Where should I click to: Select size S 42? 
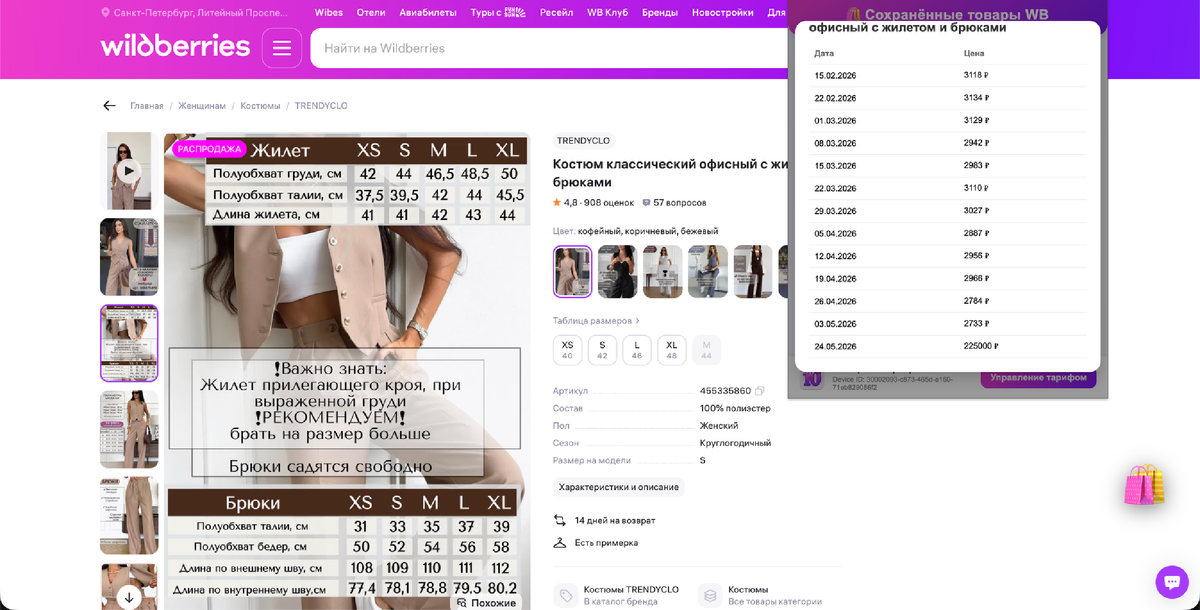tap(602, 350)
